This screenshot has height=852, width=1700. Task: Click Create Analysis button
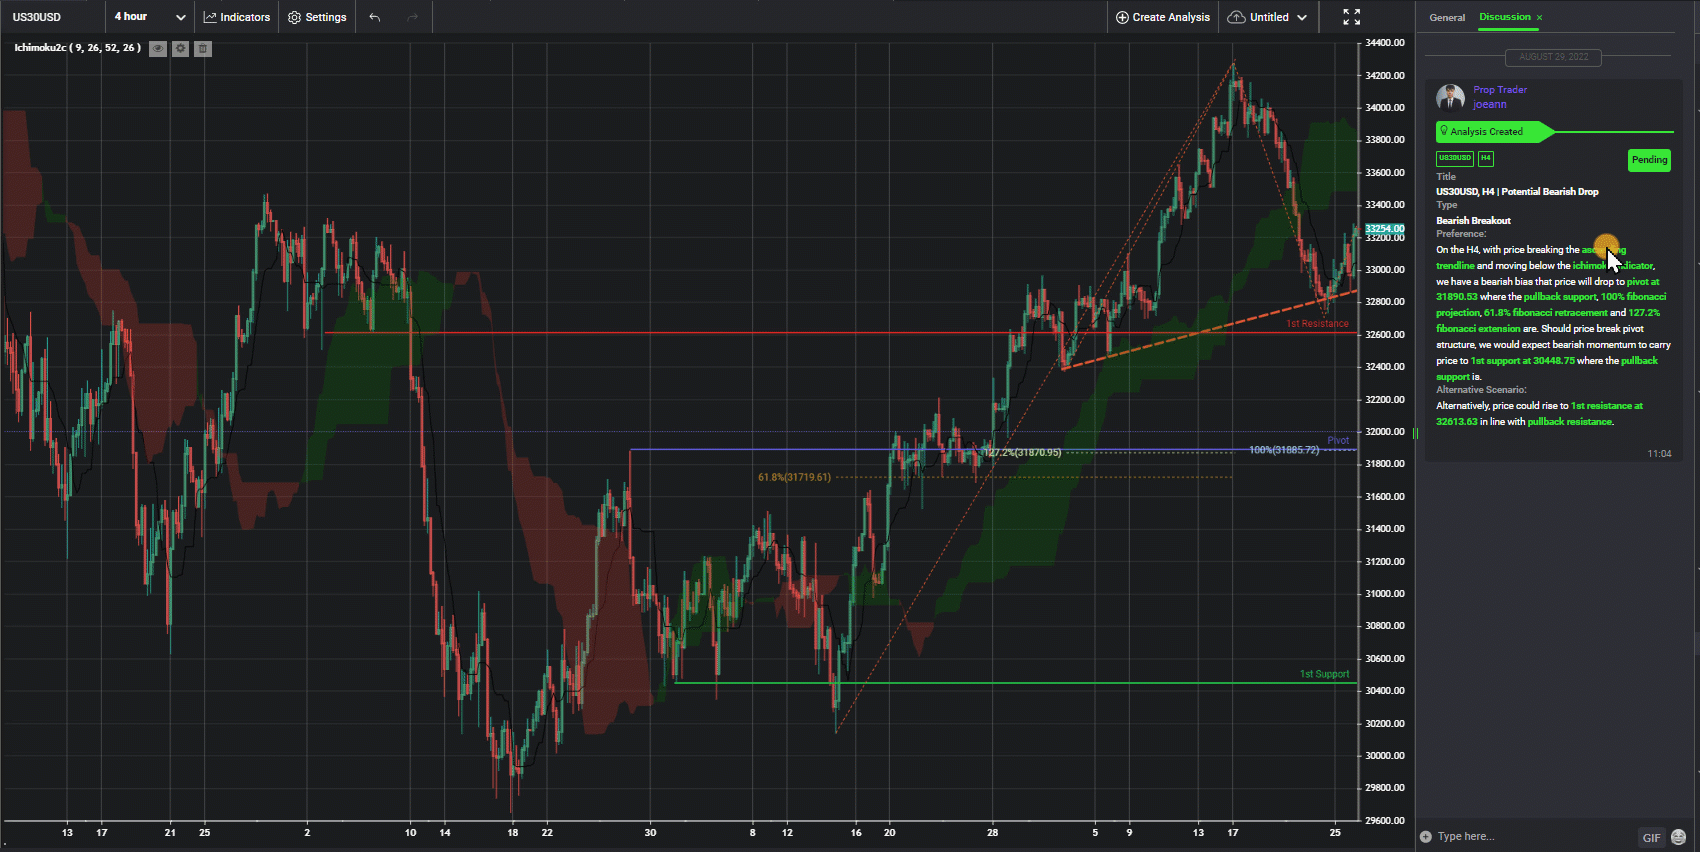coord(1163,17)
